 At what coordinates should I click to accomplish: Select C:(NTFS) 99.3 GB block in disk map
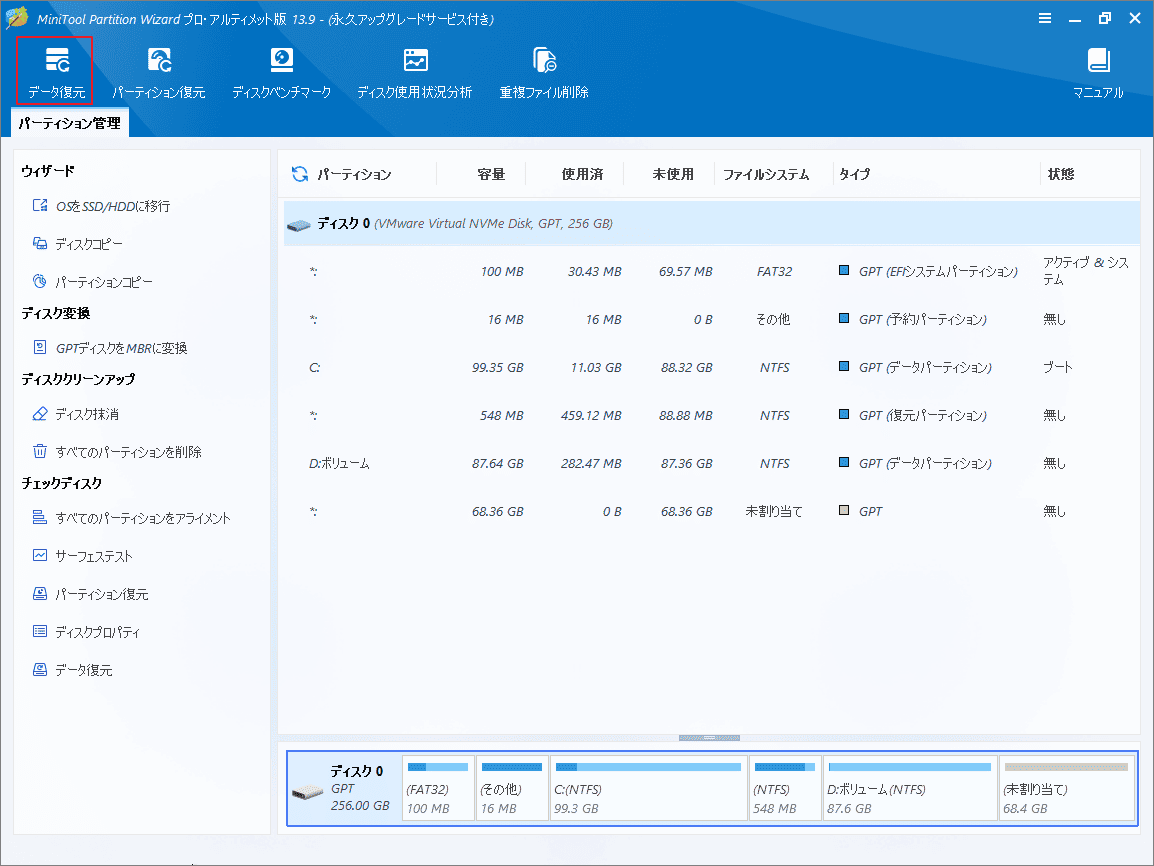point(648,788)
